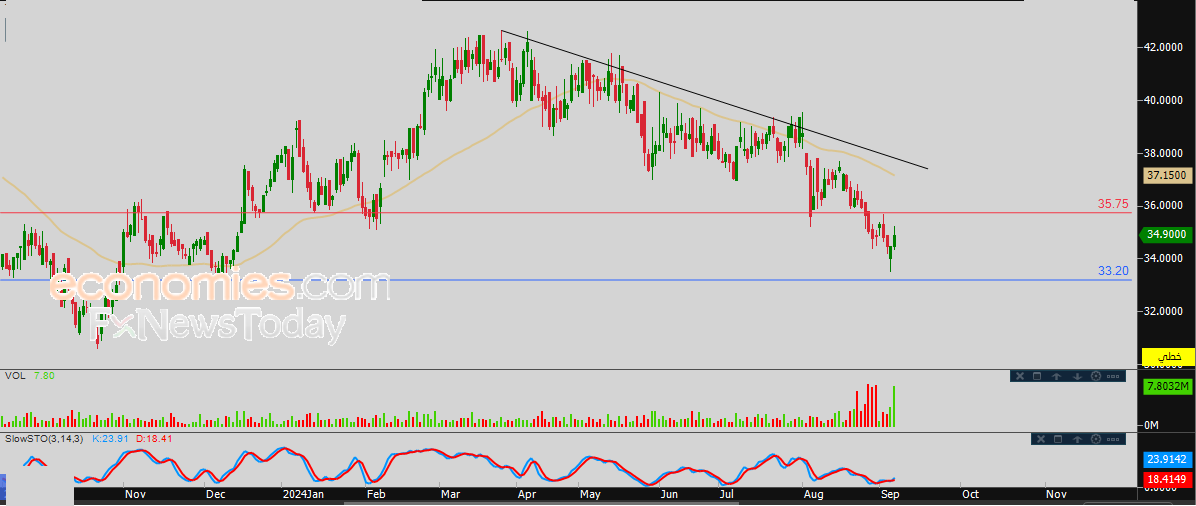Select the SlowSTO(3,14,3) indicator label
Image resolution: width=1196 pixels, height=506 pixels.
pos(44,439)
